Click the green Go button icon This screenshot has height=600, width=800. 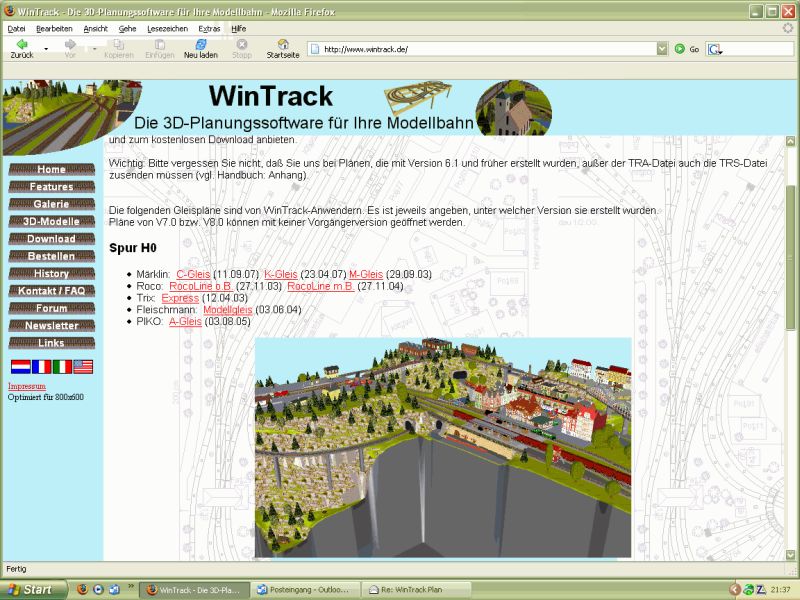679,49
